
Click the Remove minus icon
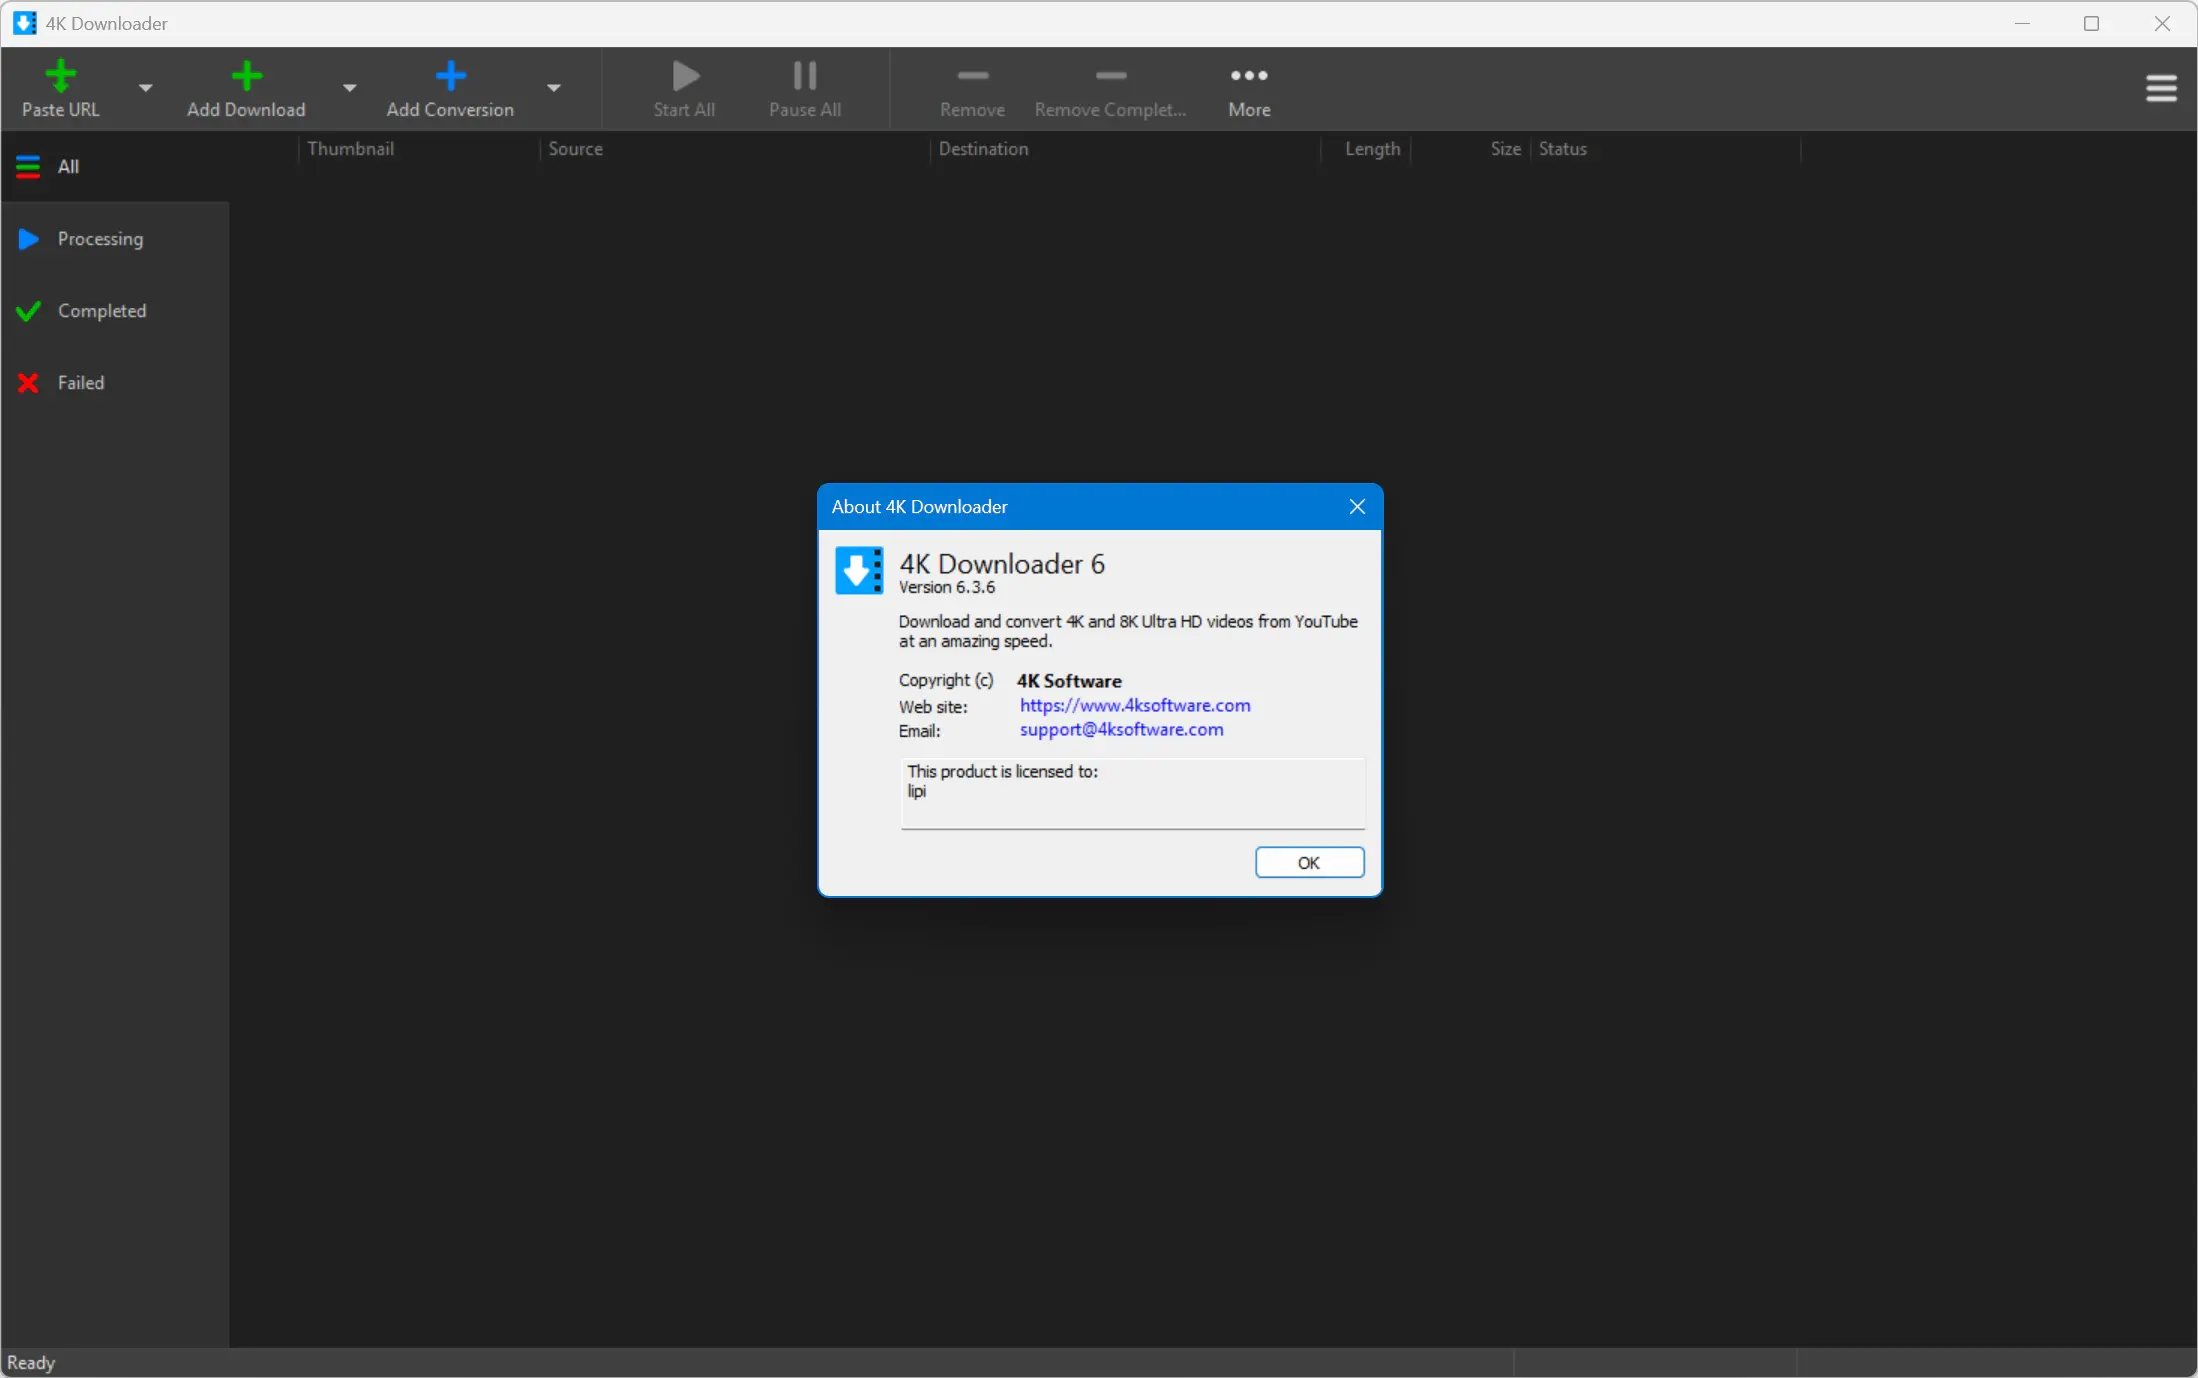tap(972, 76)
